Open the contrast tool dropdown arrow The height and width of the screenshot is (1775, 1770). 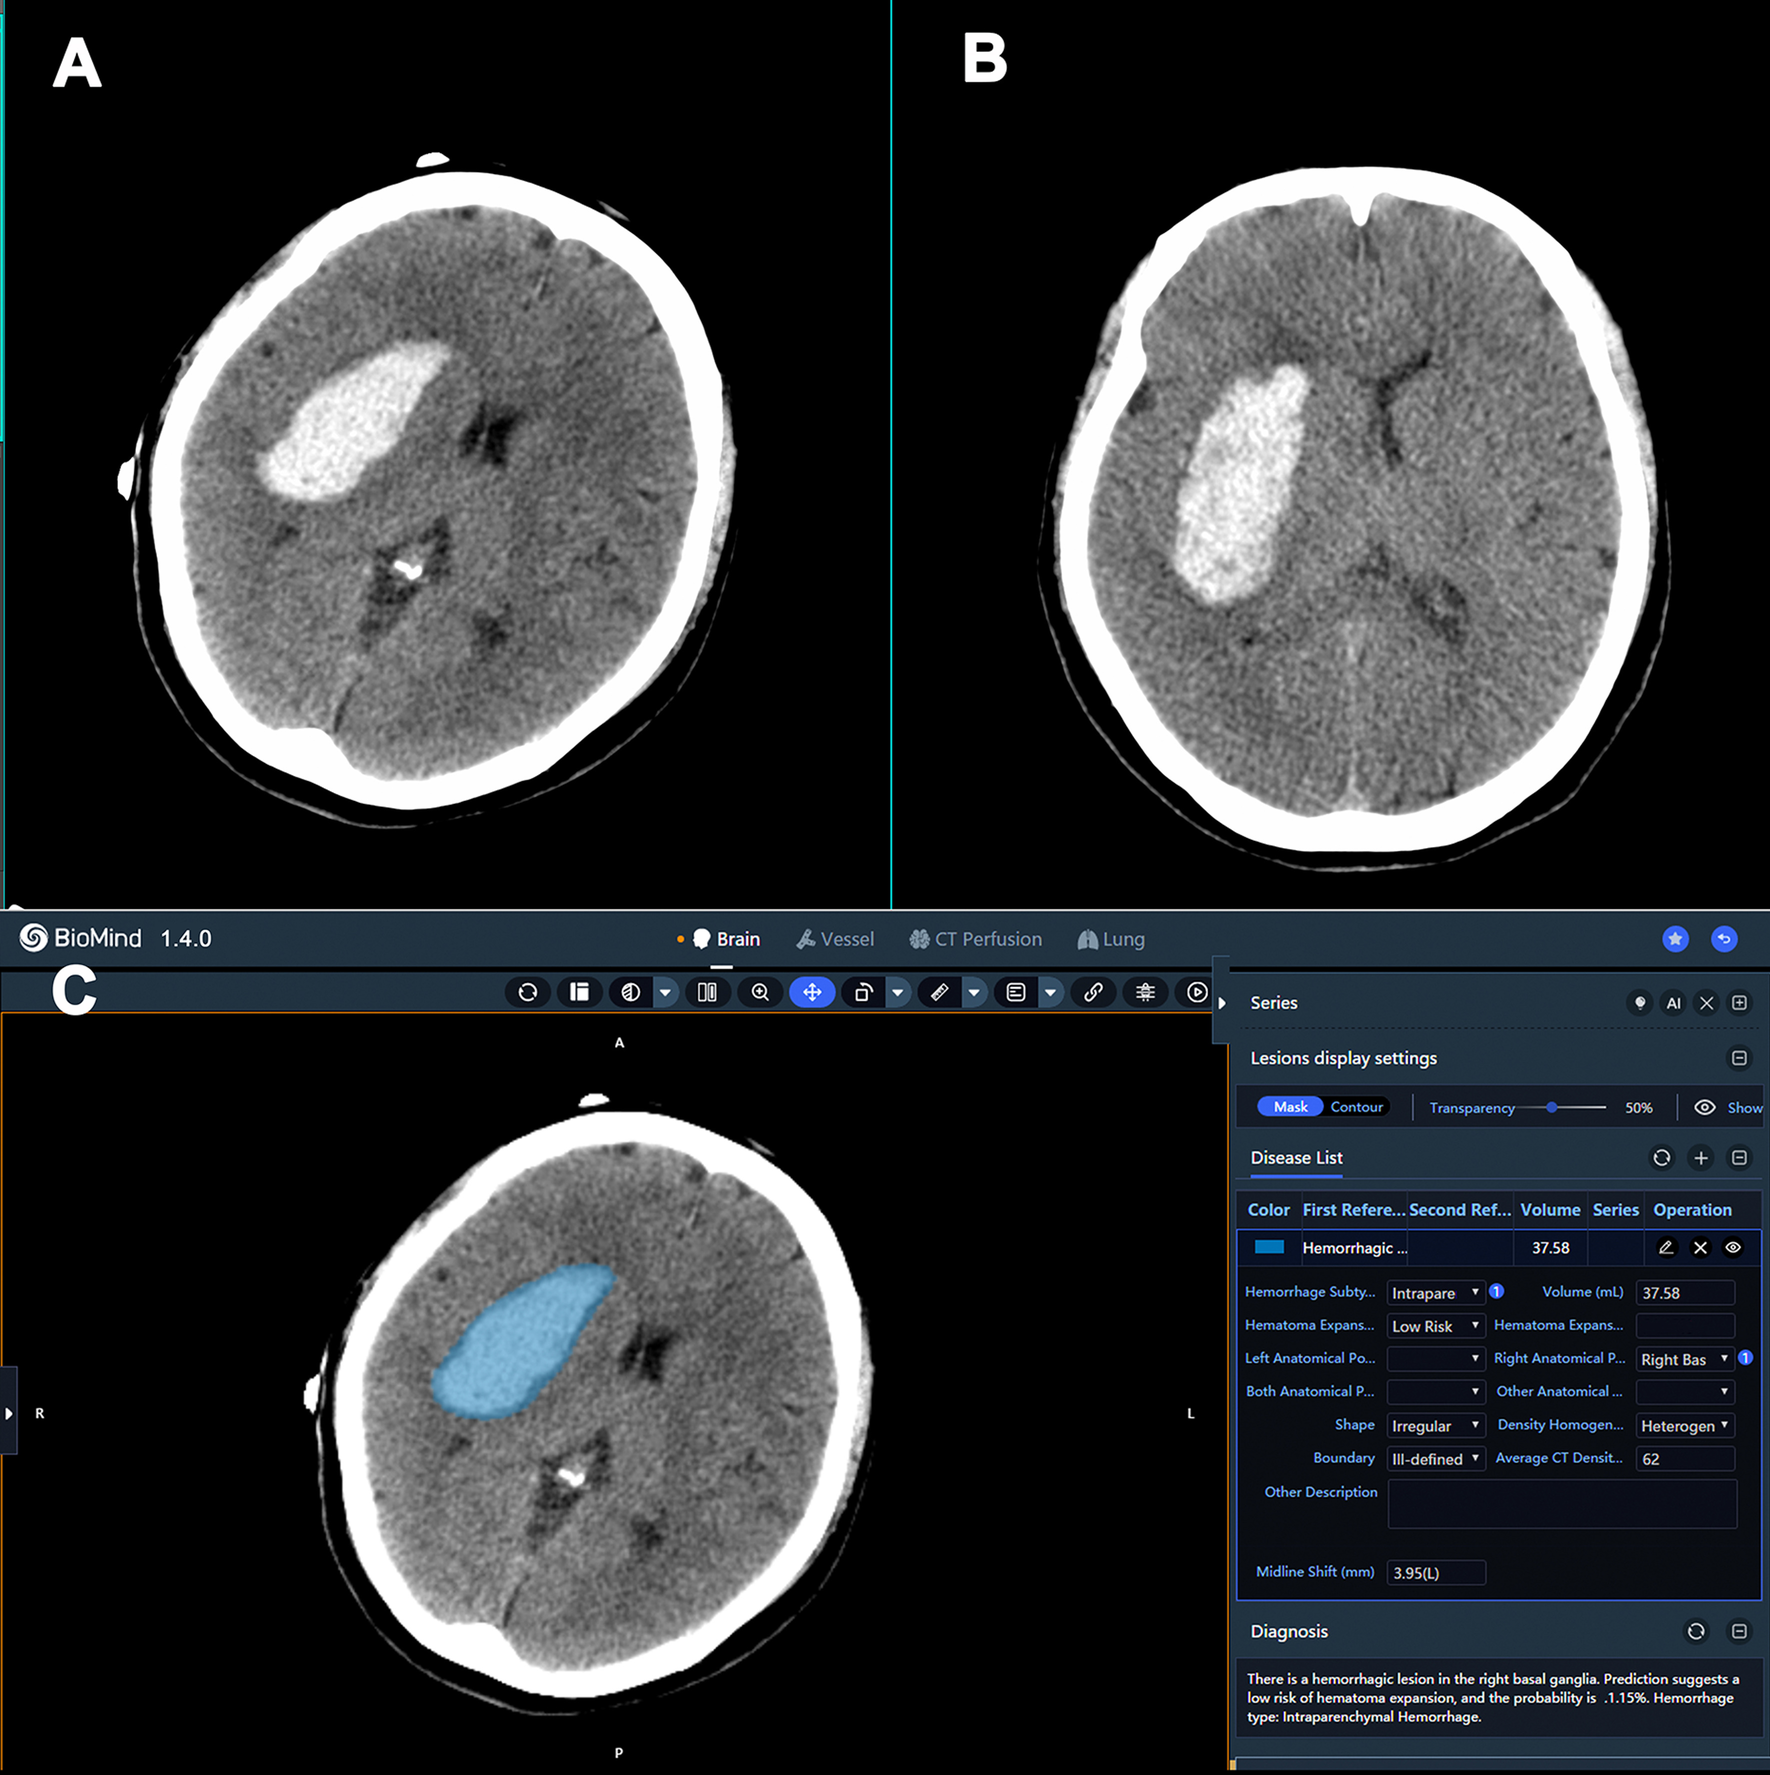pos(665,992)
